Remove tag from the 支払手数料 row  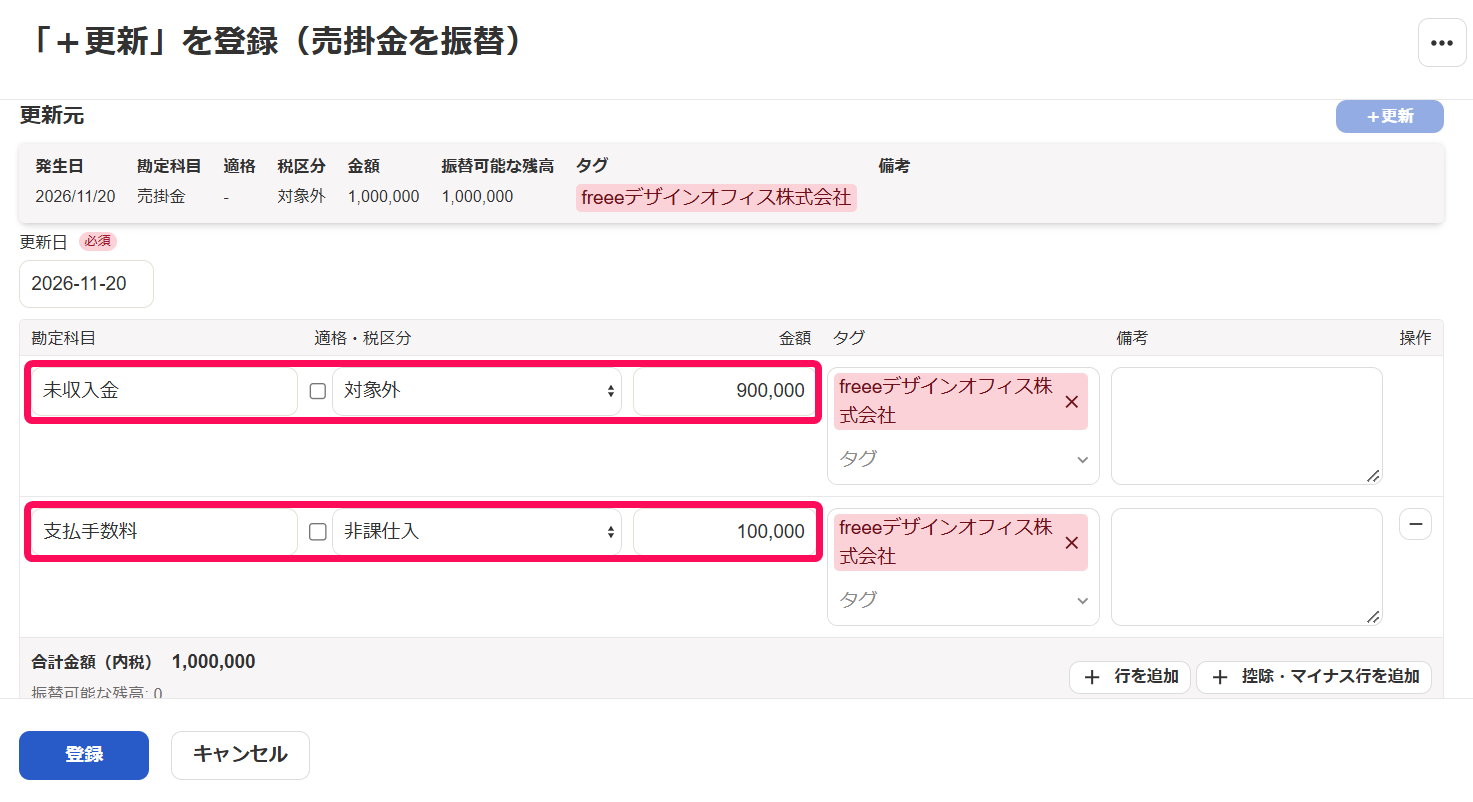pyautogui.click(x=1072, y=543)
